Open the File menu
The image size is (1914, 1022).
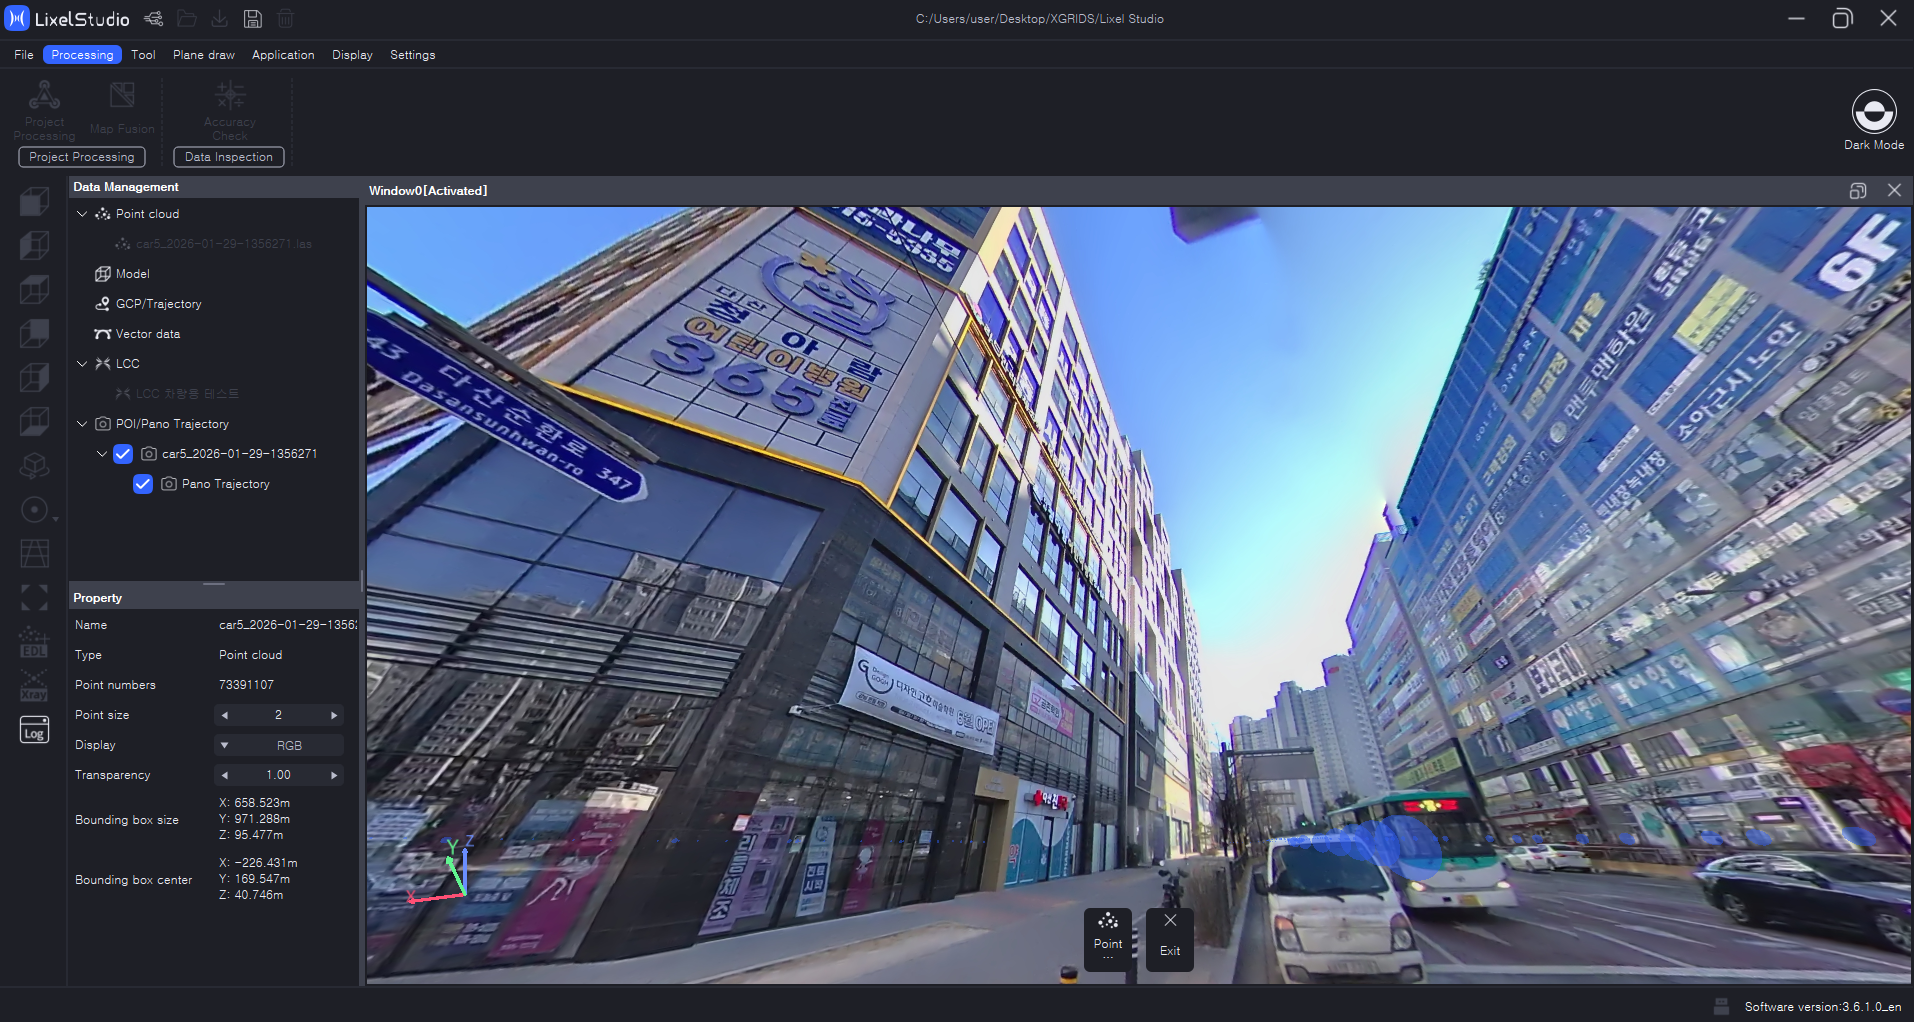click(x=24, y=55)
